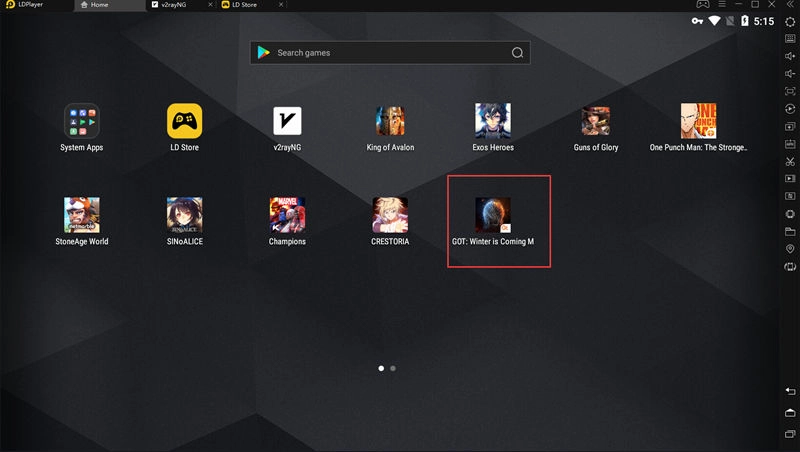Open the System Apps folder
Viewport: 800px width, 452px height.
tap(81, 121)
